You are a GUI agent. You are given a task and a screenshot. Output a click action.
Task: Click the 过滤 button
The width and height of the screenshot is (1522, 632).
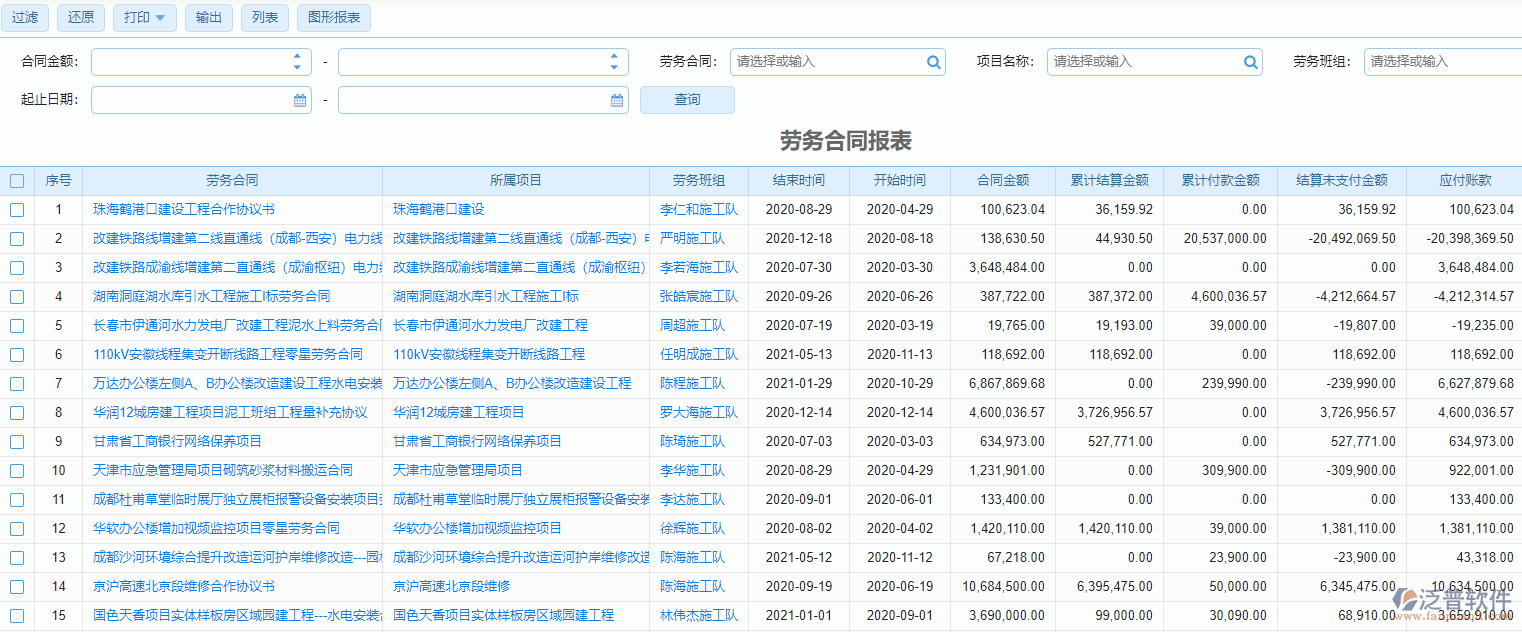pyautogui.click(x=24, y=17)
